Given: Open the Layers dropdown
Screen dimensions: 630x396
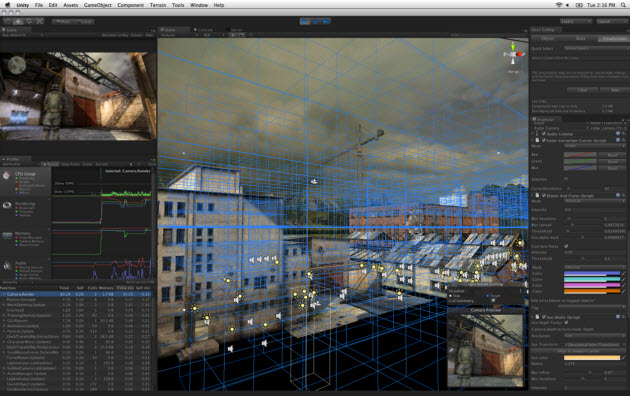Looking at the screenshot, I should 576,21.
